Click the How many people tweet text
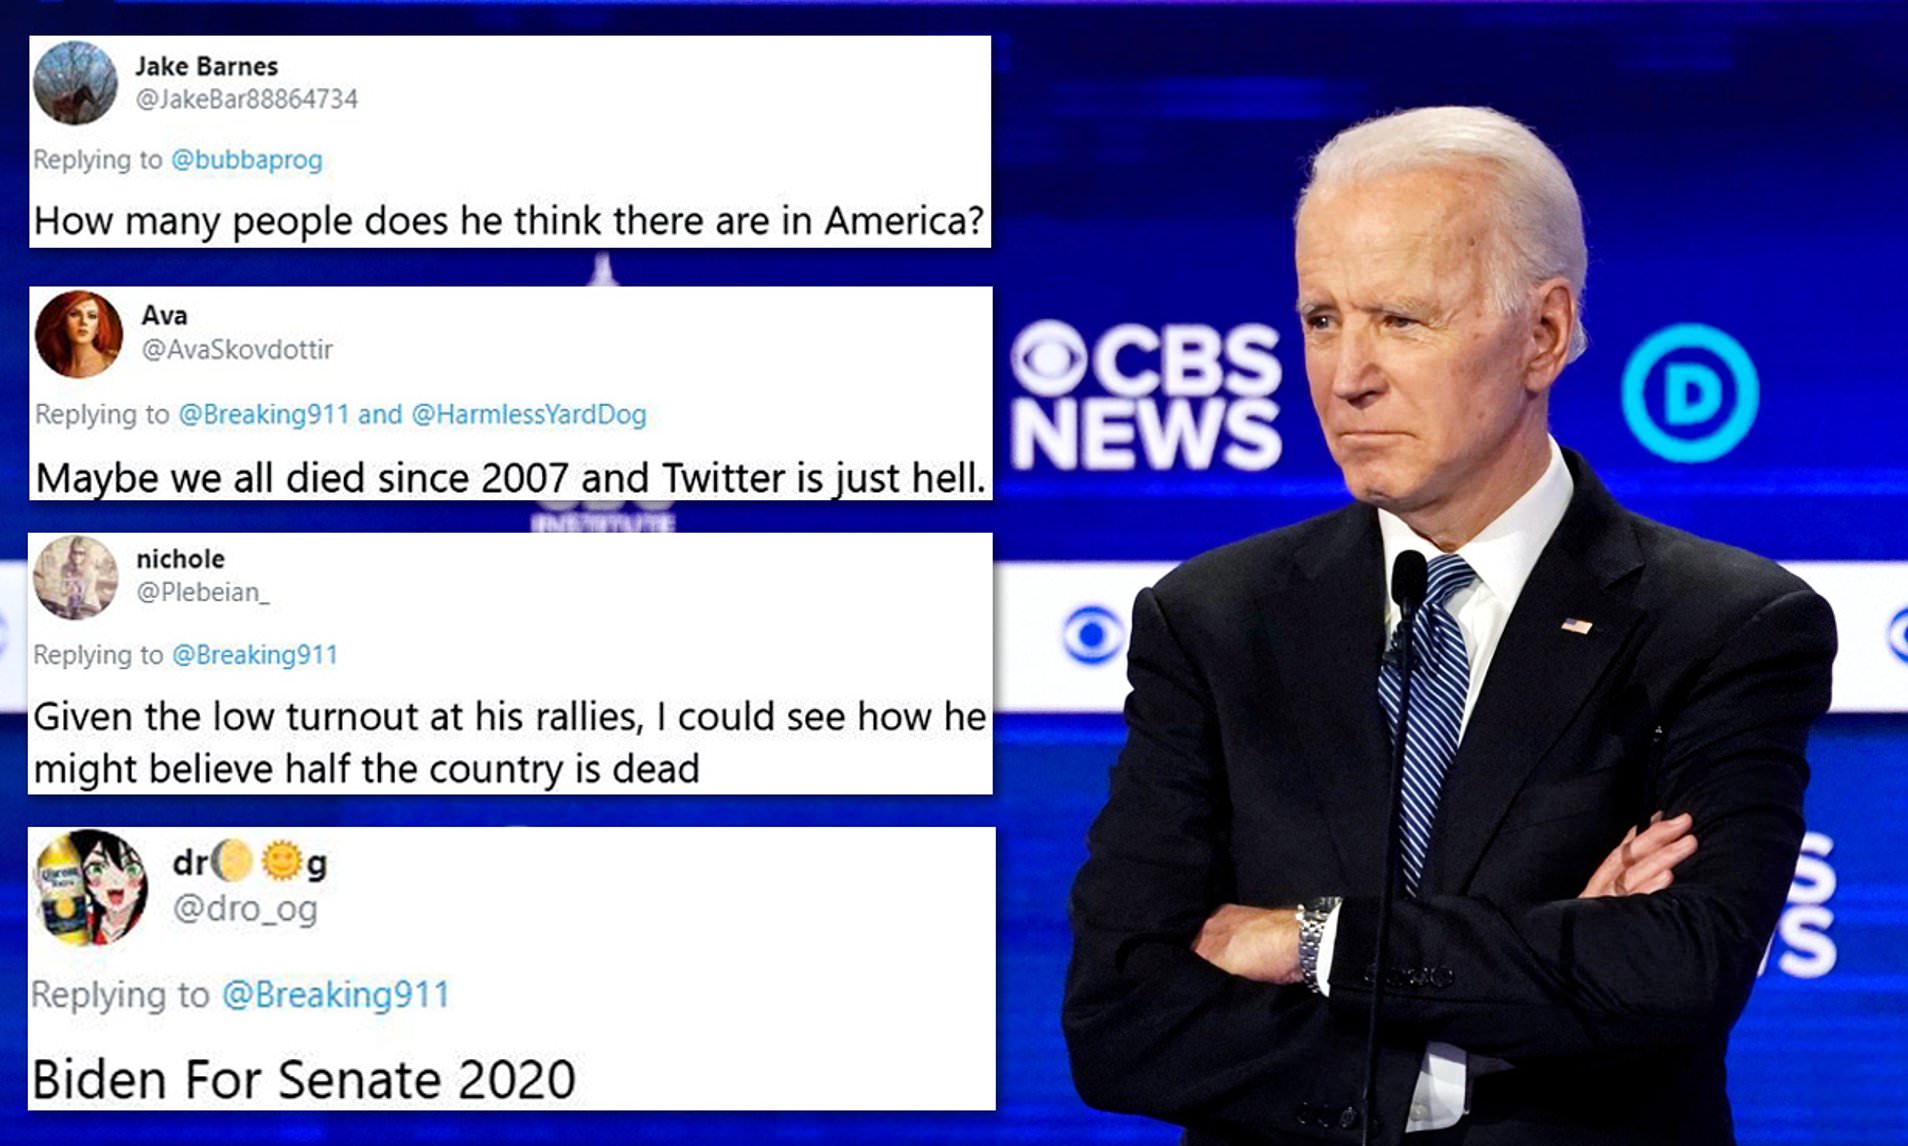Viewport: 1908px width, 1146px height. 509,221
